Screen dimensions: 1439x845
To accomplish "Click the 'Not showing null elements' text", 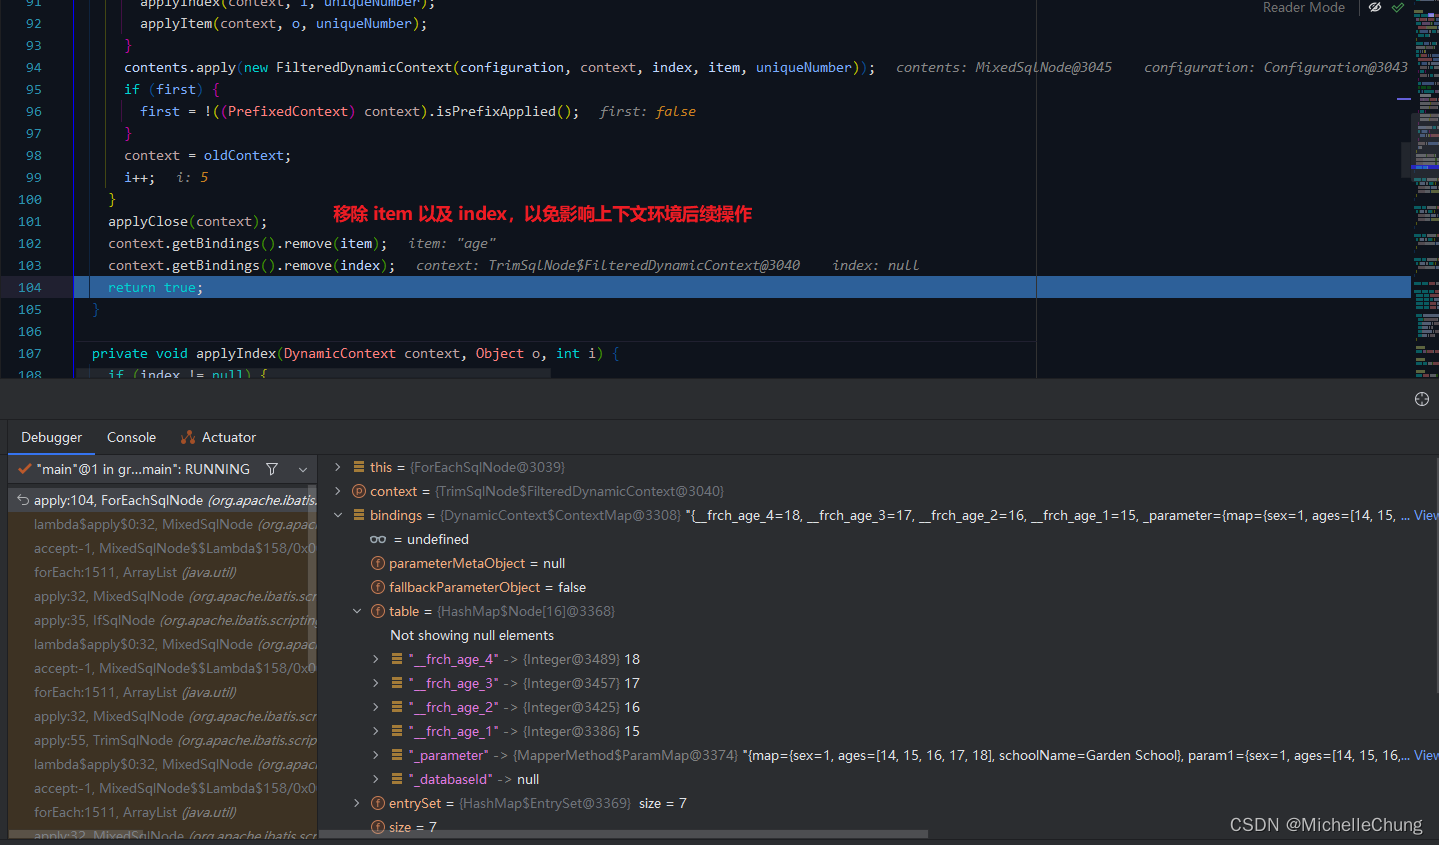I will click(x=472, y=635).
